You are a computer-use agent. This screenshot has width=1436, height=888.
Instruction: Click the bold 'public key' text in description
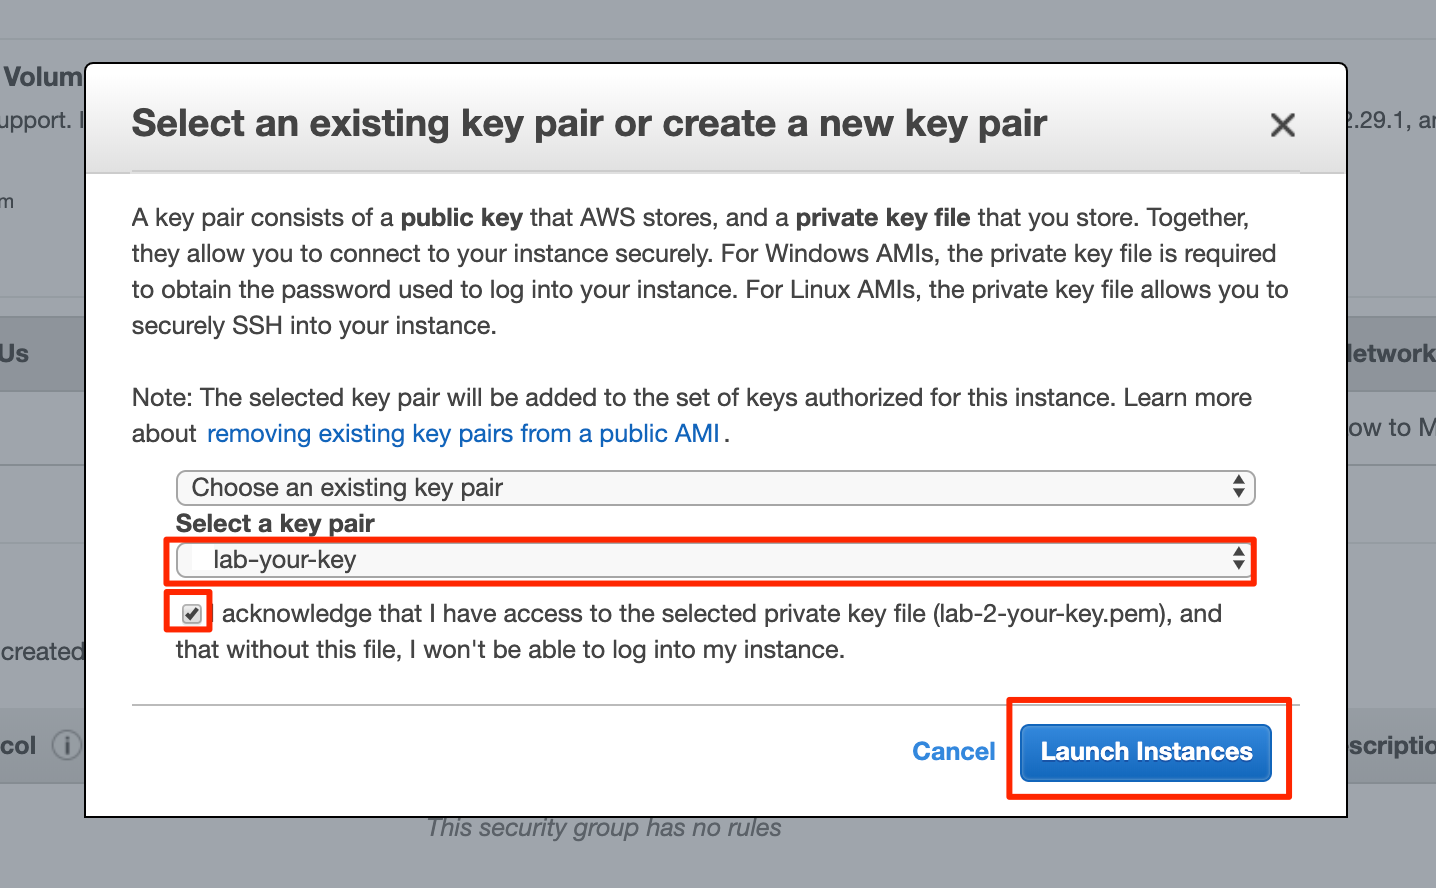[462, 217]
